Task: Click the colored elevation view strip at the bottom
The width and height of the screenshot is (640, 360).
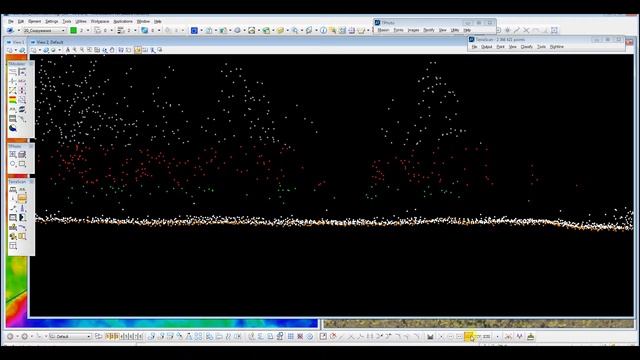Action: tap(162, 323)
